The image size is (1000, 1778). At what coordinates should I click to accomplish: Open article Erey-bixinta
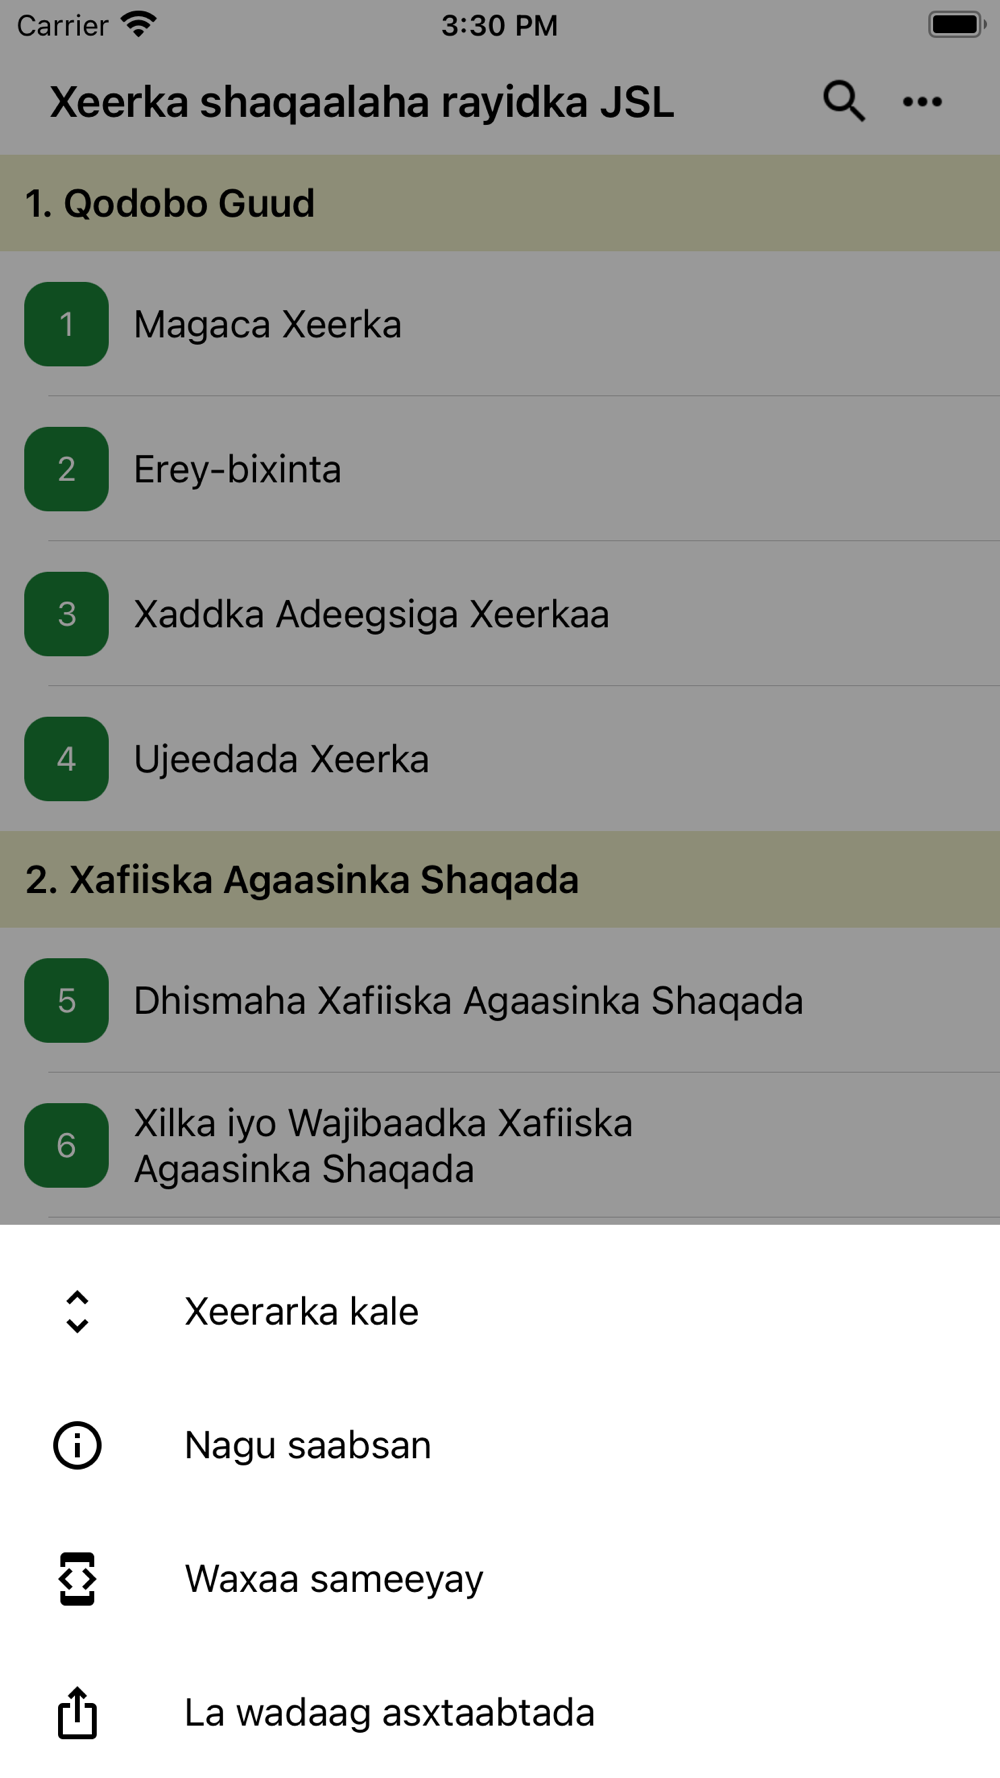(x=238, y=470)
